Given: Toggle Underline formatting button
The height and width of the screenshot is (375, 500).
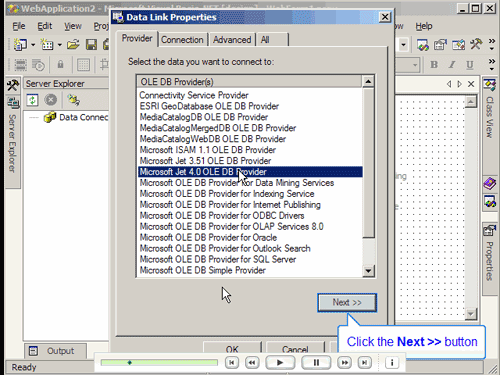Looking at the screenshot, I should pyautogui.click(x=470, y=65).
